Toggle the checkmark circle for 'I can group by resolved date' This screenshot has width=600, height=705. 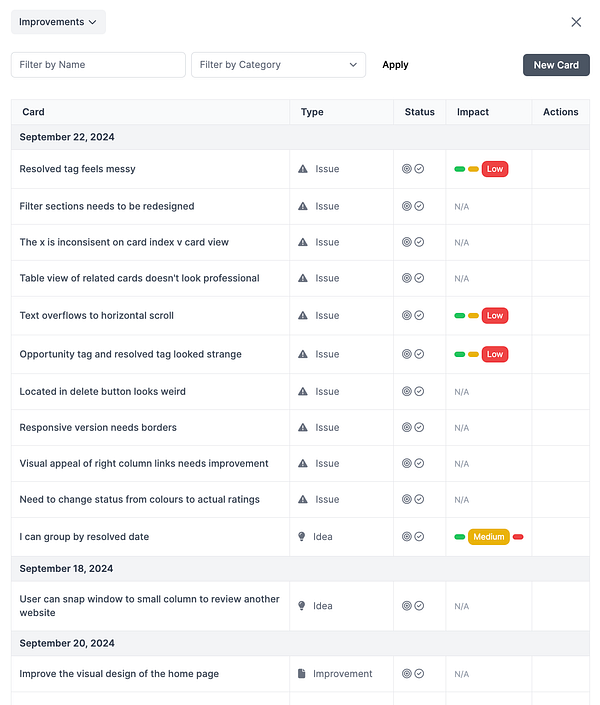[x=419, y=537]
